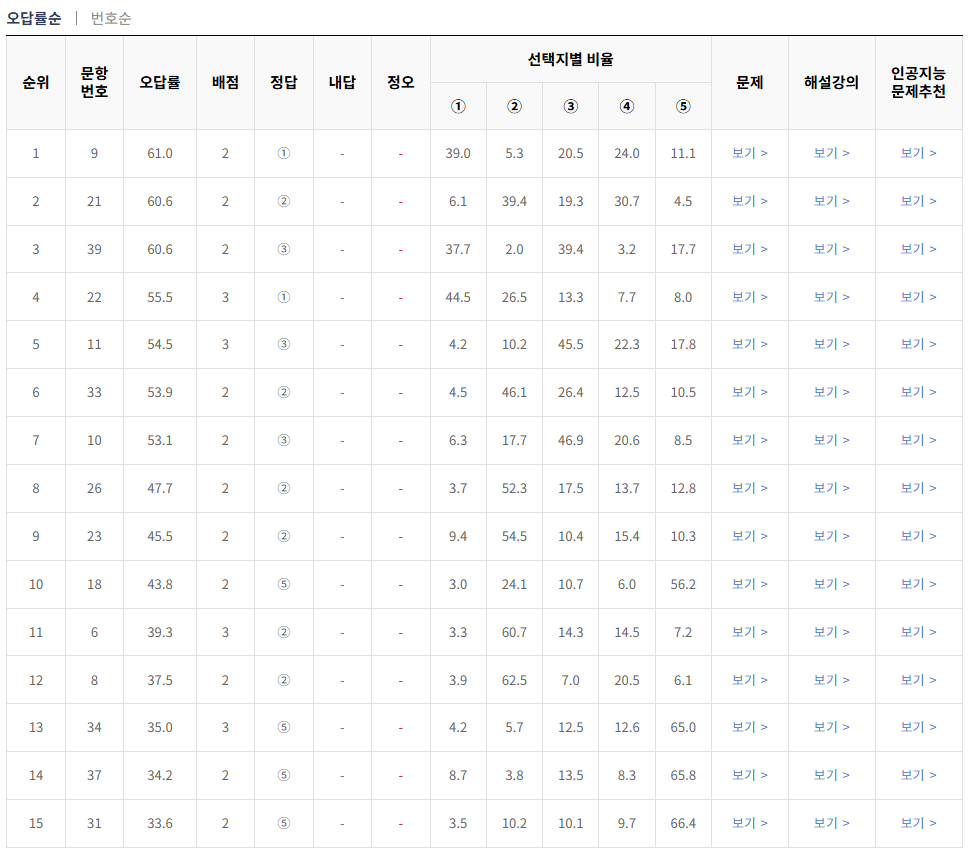Viewport: 968px width, 855px height.
Task: Select the 오답률순 tab
Action: click(x=35, y=17)
